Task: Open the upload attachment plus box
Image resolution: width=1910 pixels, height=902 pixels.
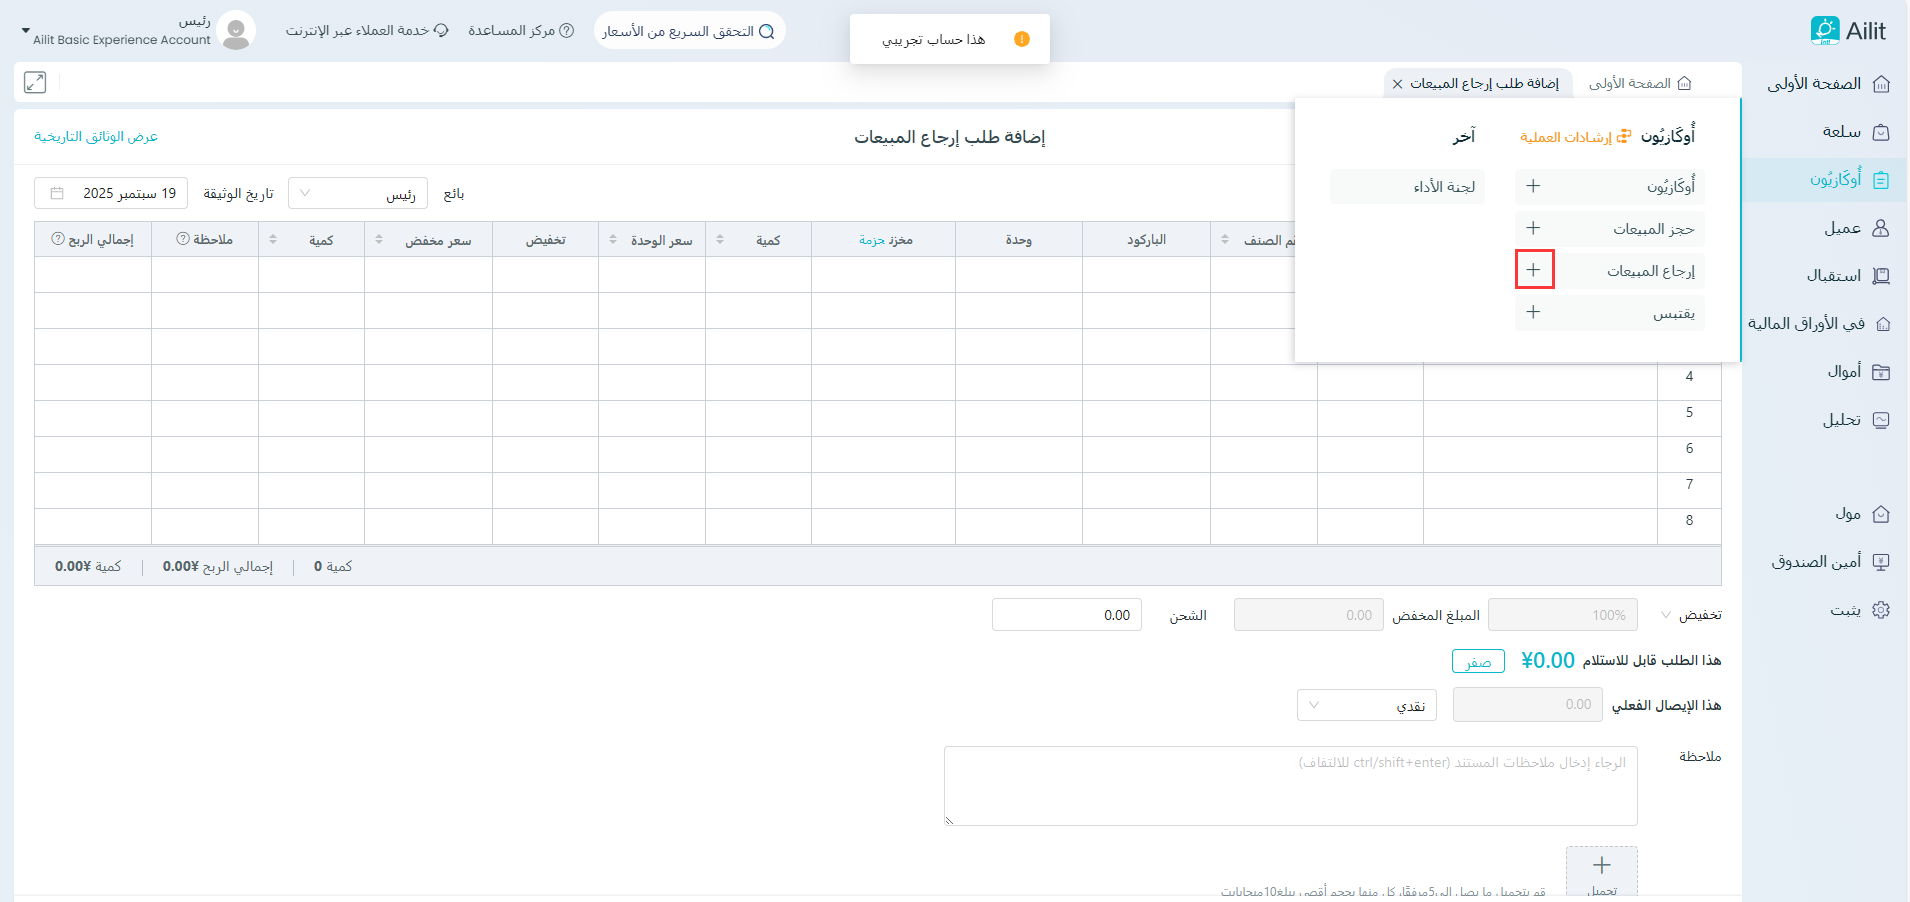Action: click(1601, 870)
